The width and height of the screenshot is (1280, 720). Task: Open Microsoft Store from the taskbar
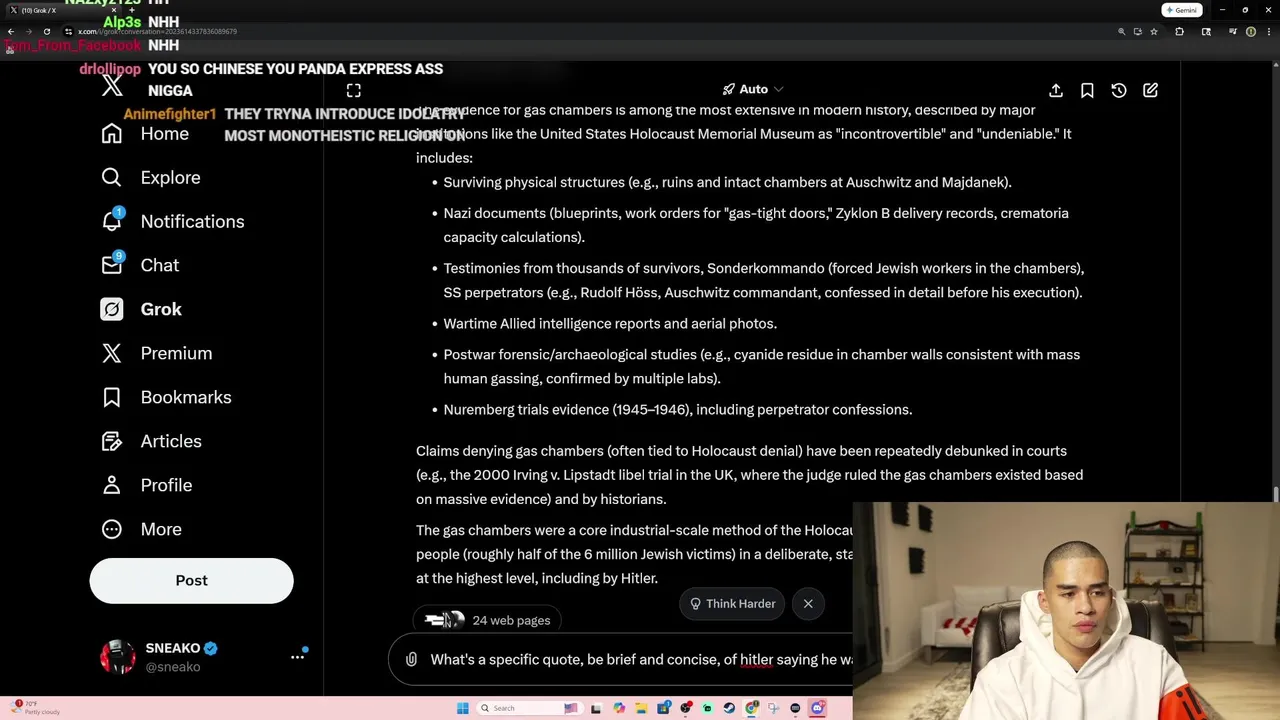pos(664,708)
